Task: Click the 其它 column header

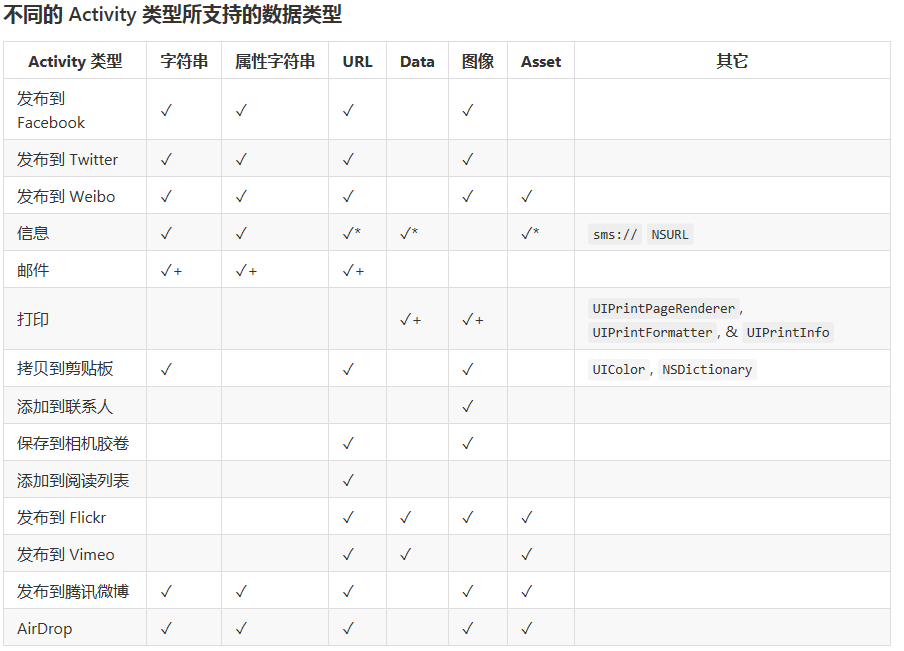Action: pos(732,61)
